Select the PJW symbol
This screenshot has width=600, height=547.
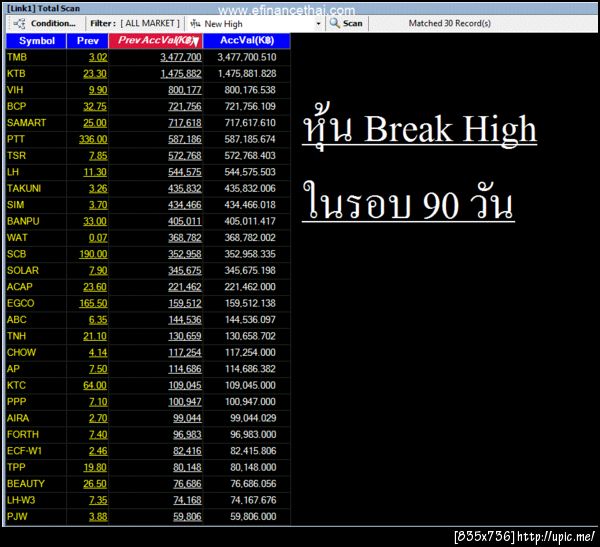pos(17,517)
